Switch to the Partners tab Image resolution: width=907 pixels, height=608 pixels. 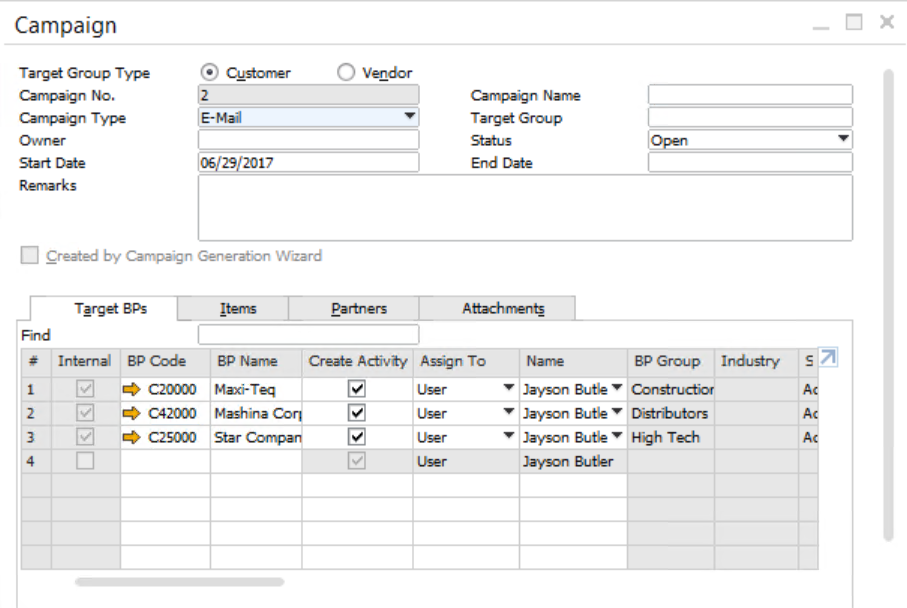click(x=358, y=308)
